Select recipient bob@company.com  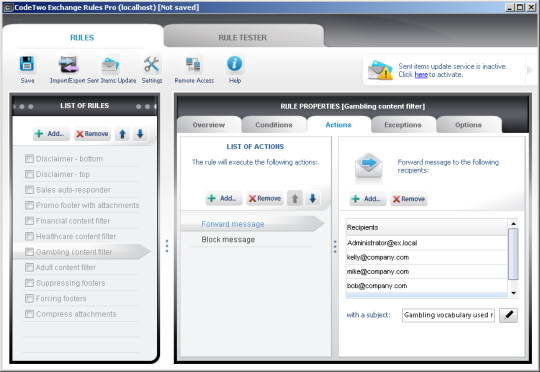tap(426, 286)
